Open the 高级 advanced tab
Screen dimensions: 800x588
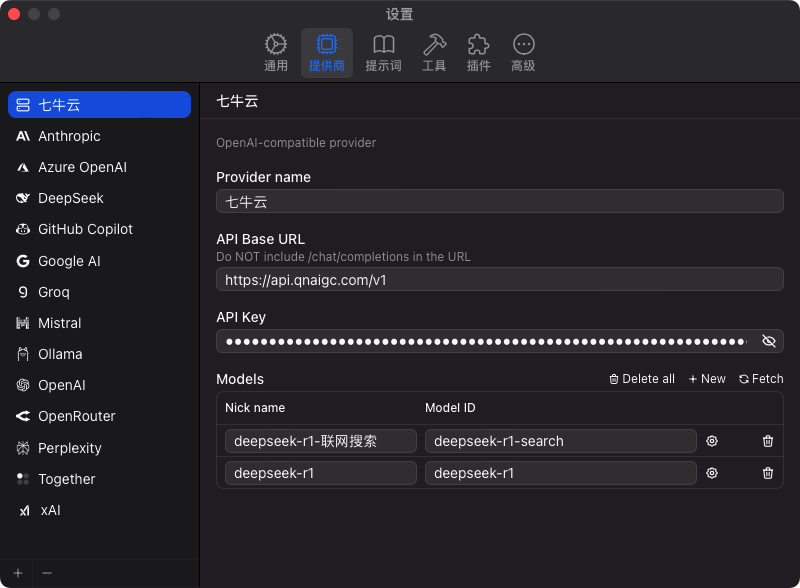[523, 53]
